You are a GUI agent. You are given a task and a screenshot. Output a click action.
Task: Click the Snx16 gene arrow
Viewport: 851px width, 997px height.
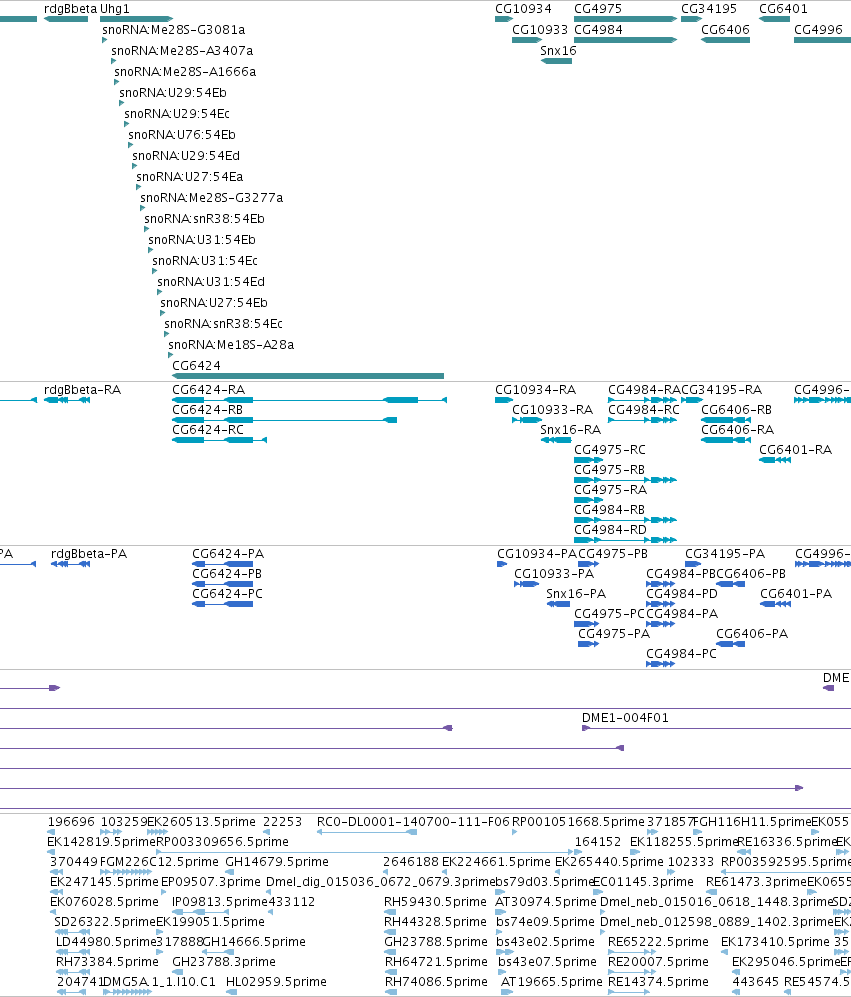point(556,61)
